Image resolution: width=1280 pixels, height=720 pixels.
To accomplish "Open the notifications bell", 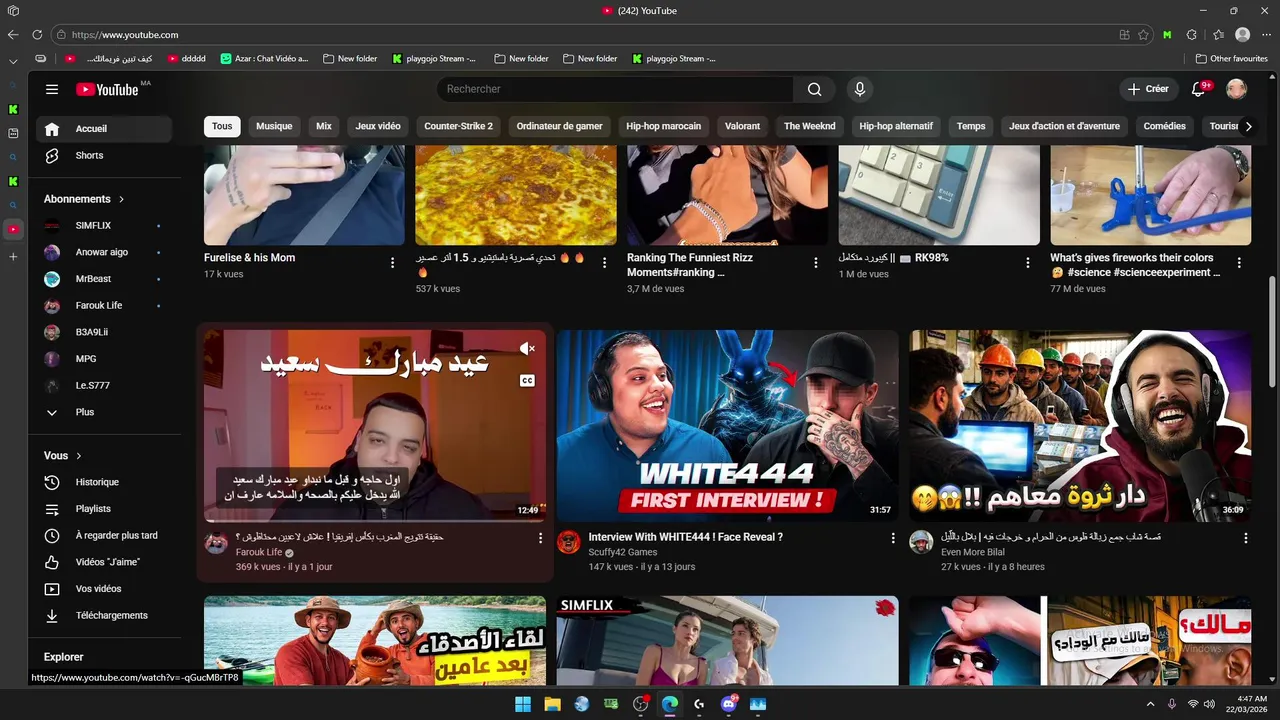I will (x=1198, y=89).
